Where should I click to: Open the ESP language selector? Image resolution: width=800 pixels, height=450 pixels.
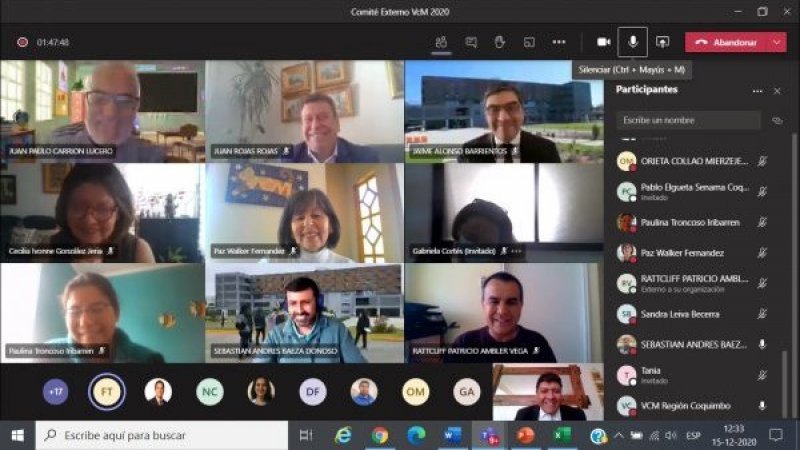[693, 435]
